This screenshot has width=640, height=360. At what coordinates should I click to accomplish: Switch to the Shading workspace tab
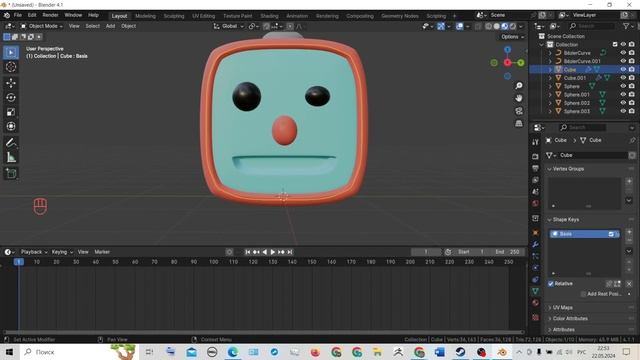click(269, 16)
